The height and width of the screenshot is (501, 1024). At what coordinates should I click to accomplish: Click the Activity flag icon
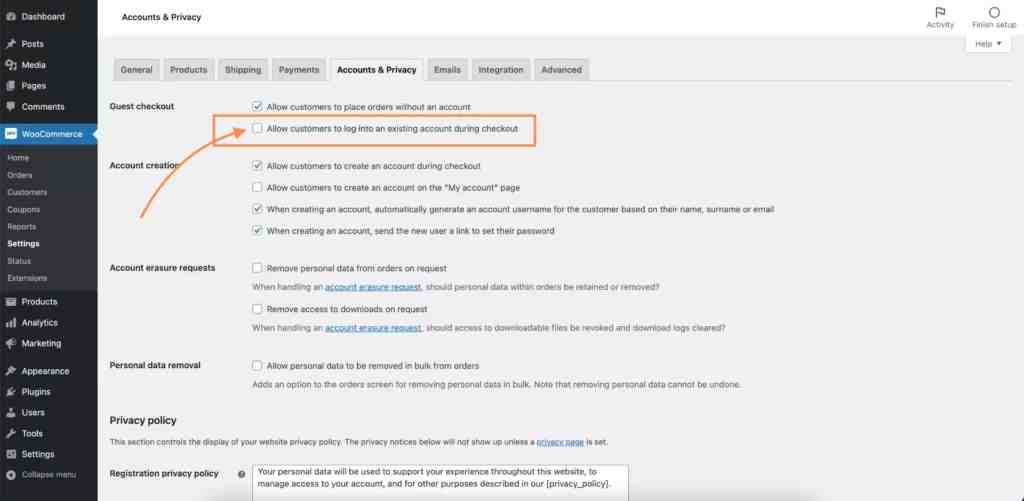point(940,12)
